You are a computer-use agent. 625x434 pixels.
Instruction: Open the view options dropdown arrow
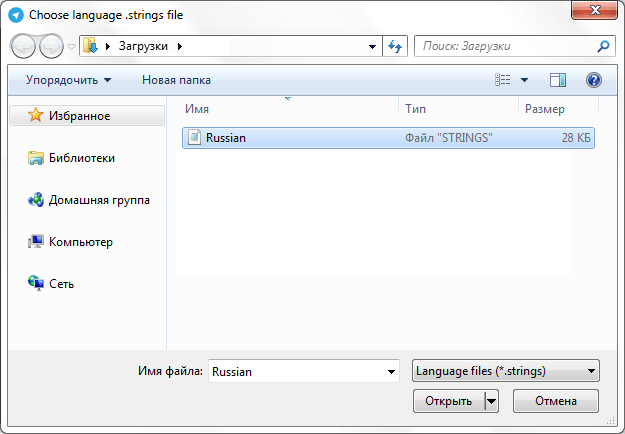click(x=523, y=80)
